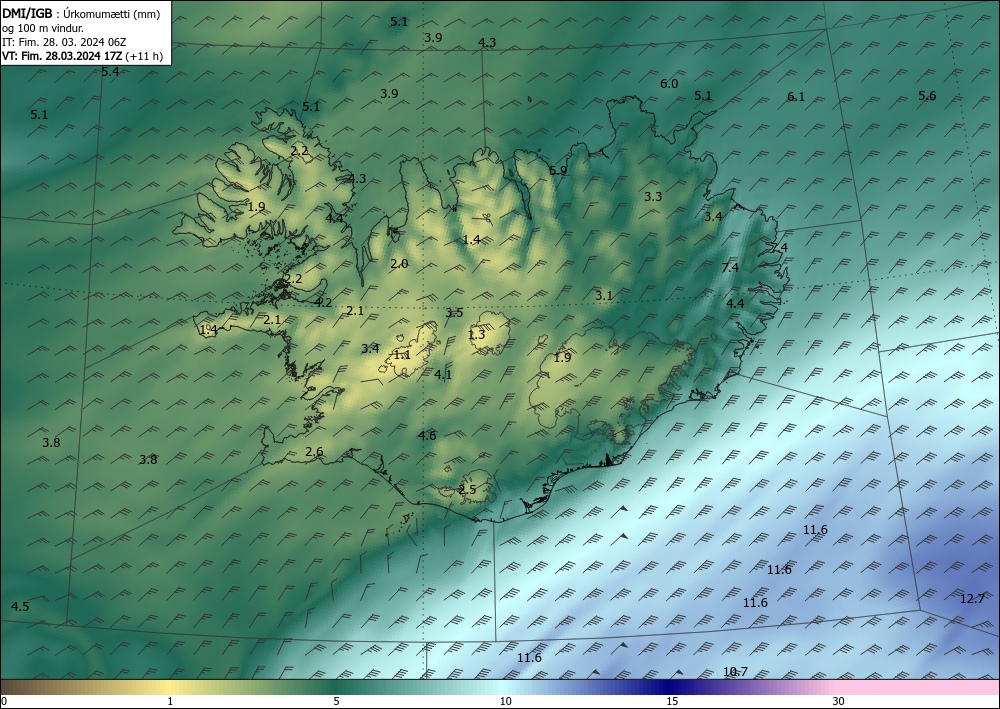1000x709 pixels.
Task: Click the 'DMI/IGB : Úrkomumætti (mm)' title line
Action: (81, 14)
